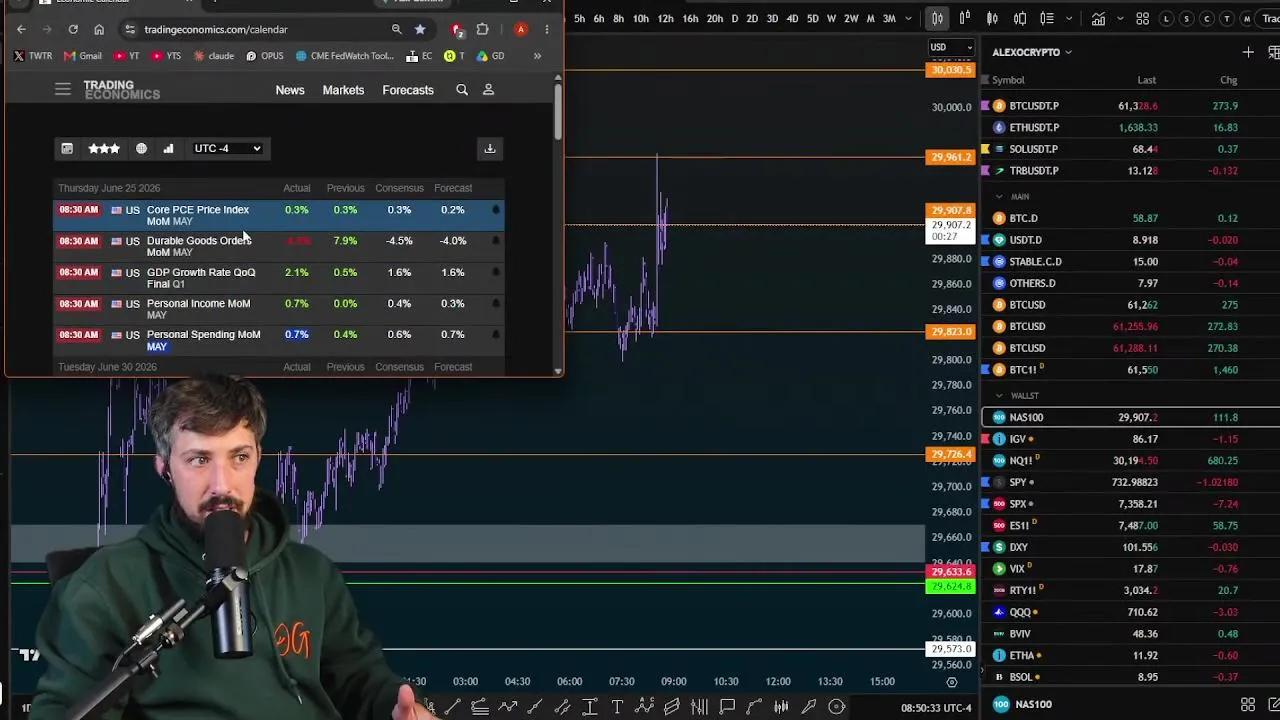Select the text drawing tool
The width and height of the screenshot is (1280, 720).
click(617, 707)
